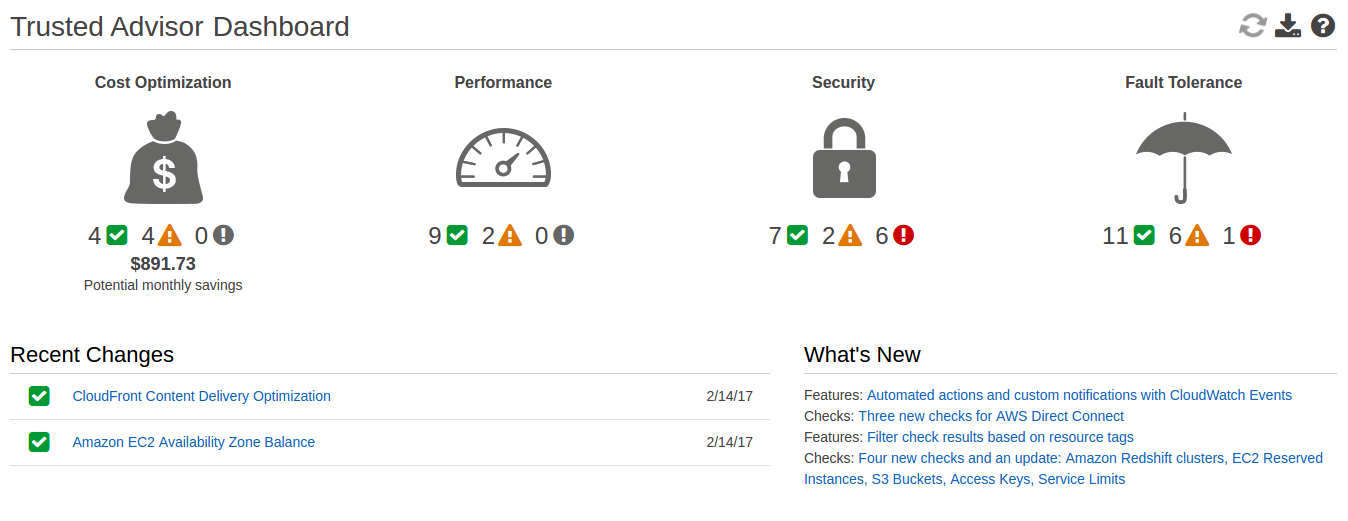Image resolution: width=1348 pixels, height=521 pixels.
Task: Select the Security heading
Action: pos(843,83)
